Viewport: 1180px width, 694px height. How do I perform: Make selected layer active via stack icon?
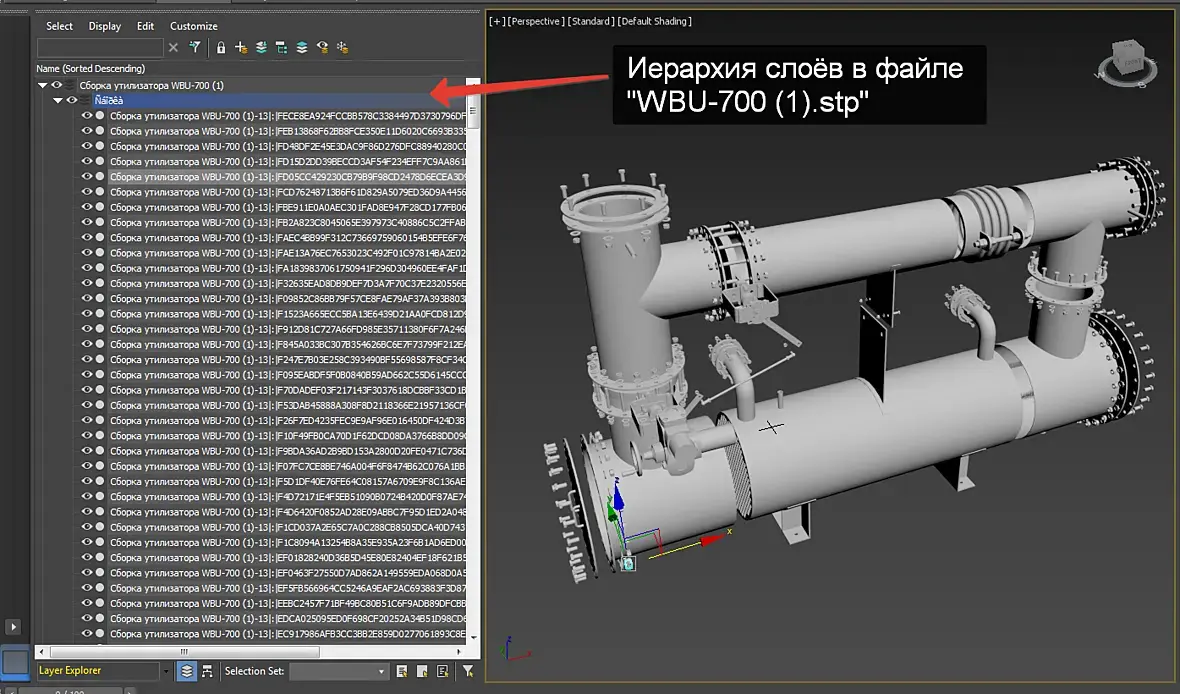[x=302, y=47]
